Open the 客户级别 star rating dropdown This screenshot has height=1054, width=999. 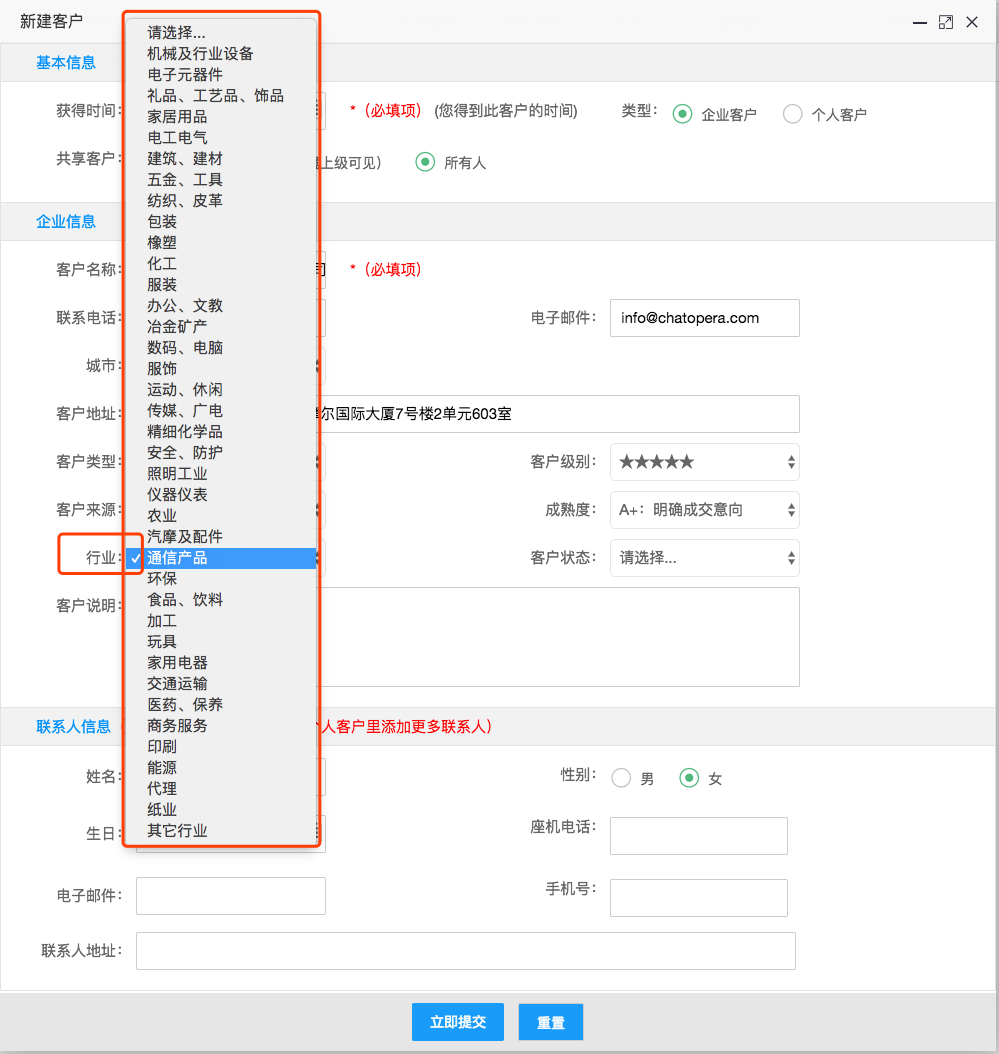705,462
